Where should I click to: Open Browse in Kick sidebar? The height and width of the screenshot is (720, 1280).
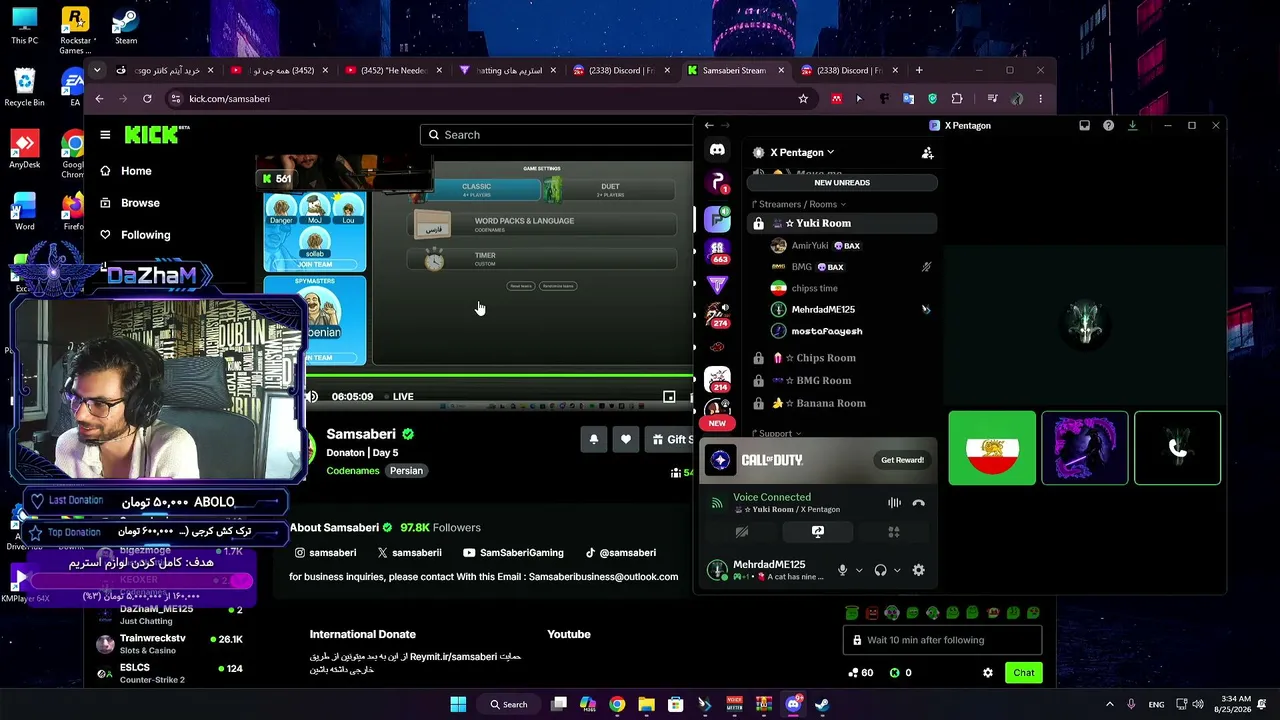click(x=140, y=203)
